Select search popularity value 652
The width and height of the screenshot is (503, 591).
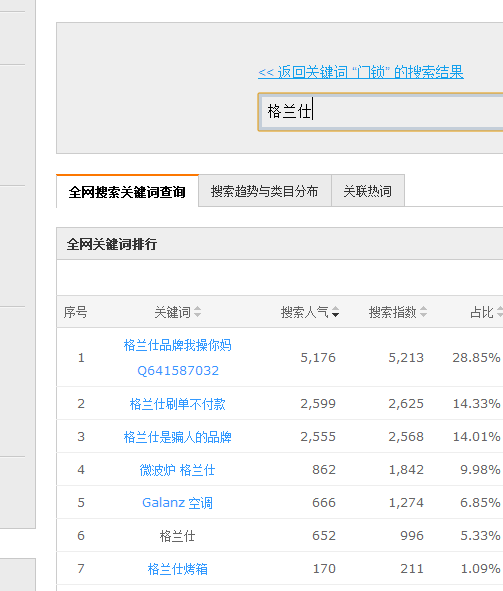[x=324, y=536]
